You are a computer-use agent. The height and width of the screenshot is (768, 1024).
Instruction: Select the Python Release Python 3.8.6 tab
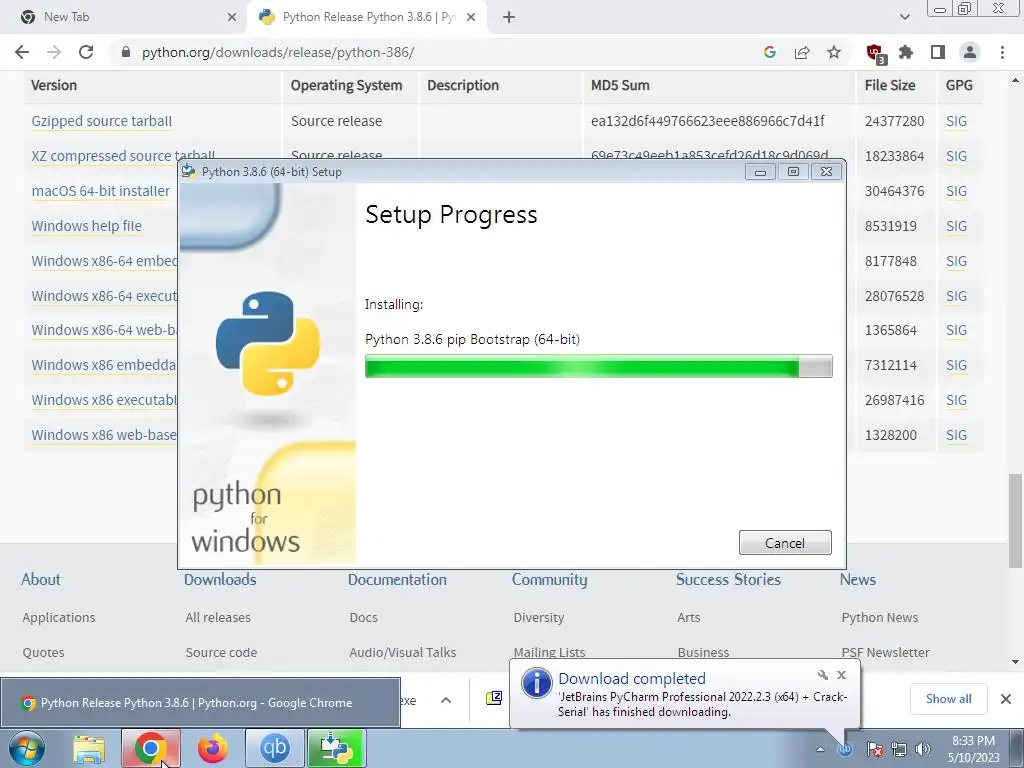coord(368,18)
